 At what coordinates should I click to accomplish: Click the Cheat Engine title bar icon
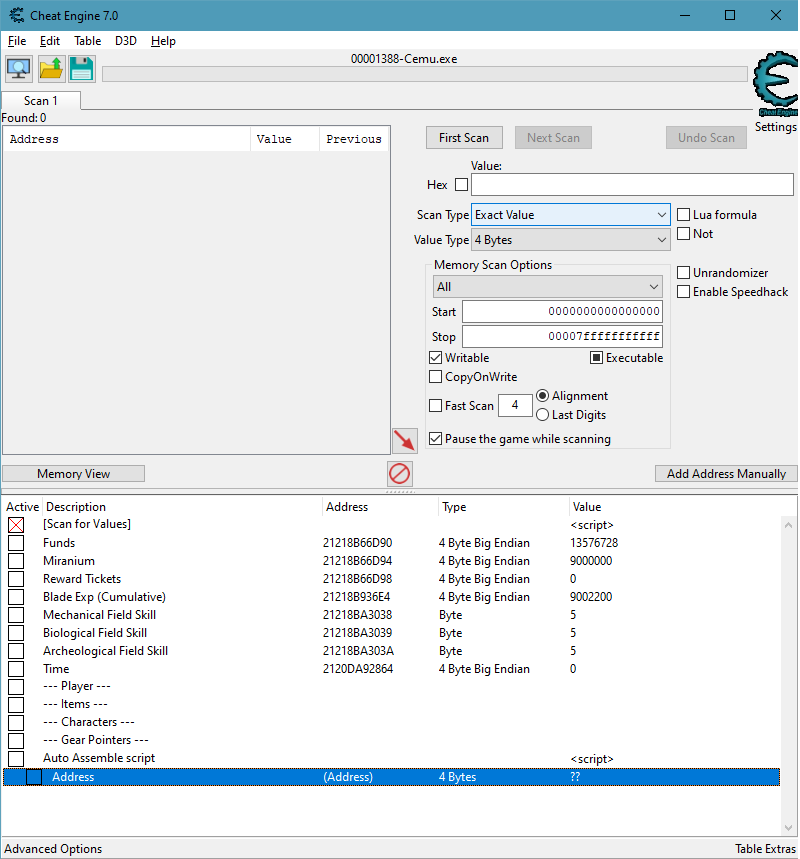click(x=12, y=15)
